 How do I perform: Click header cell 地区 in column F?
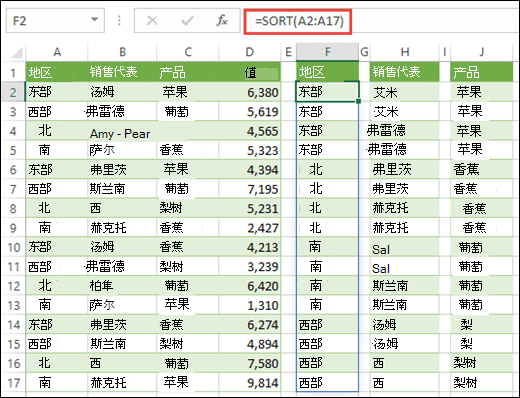click(328, 71)
